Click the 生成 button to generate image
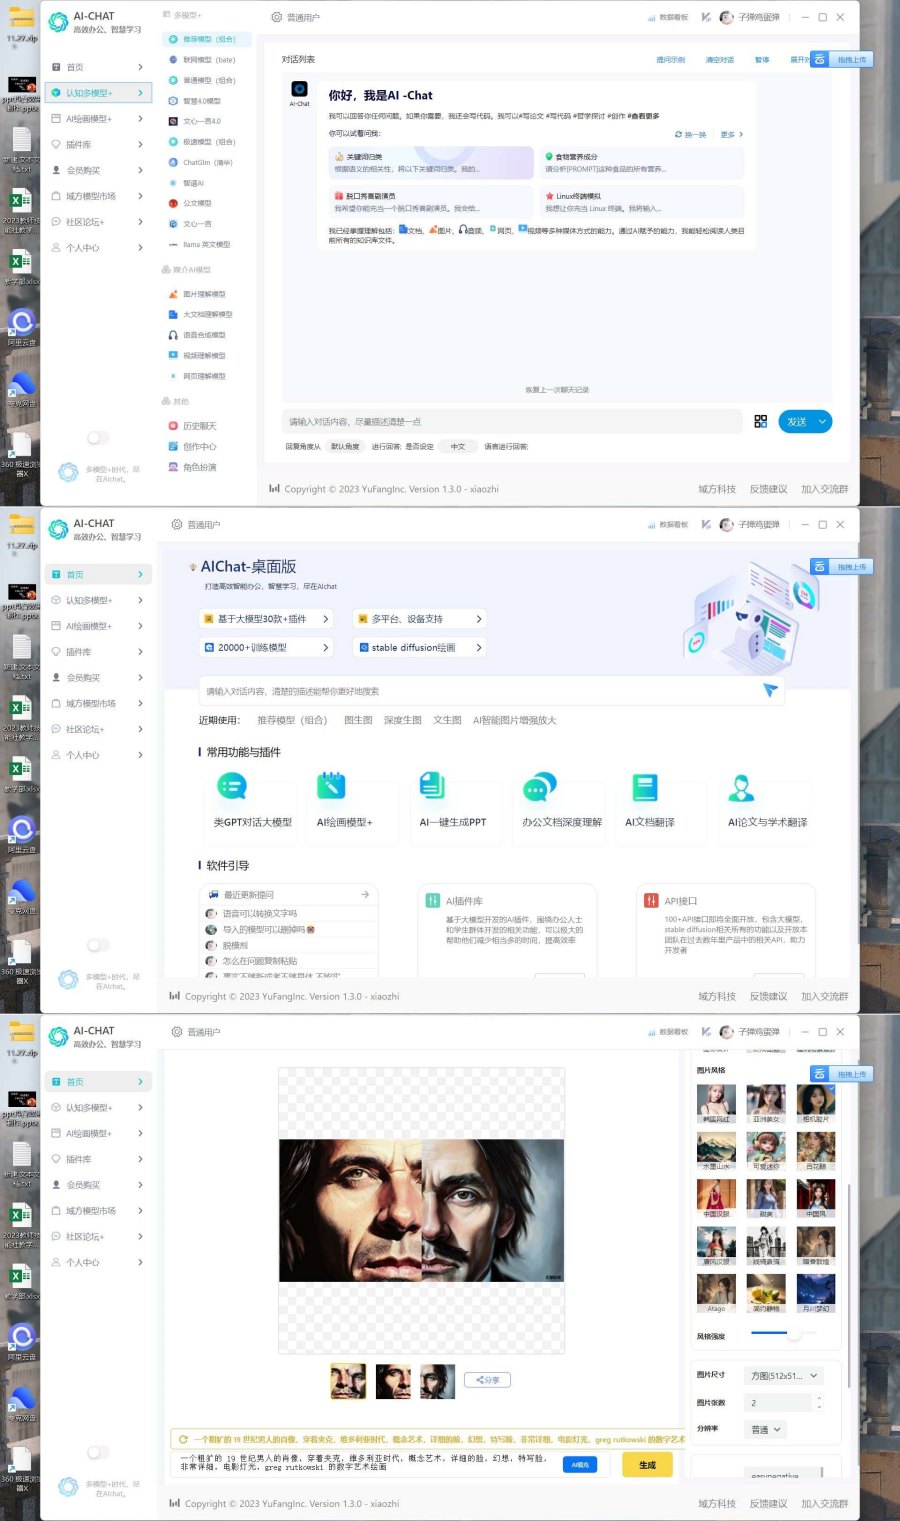 [x=646, y=1464]
